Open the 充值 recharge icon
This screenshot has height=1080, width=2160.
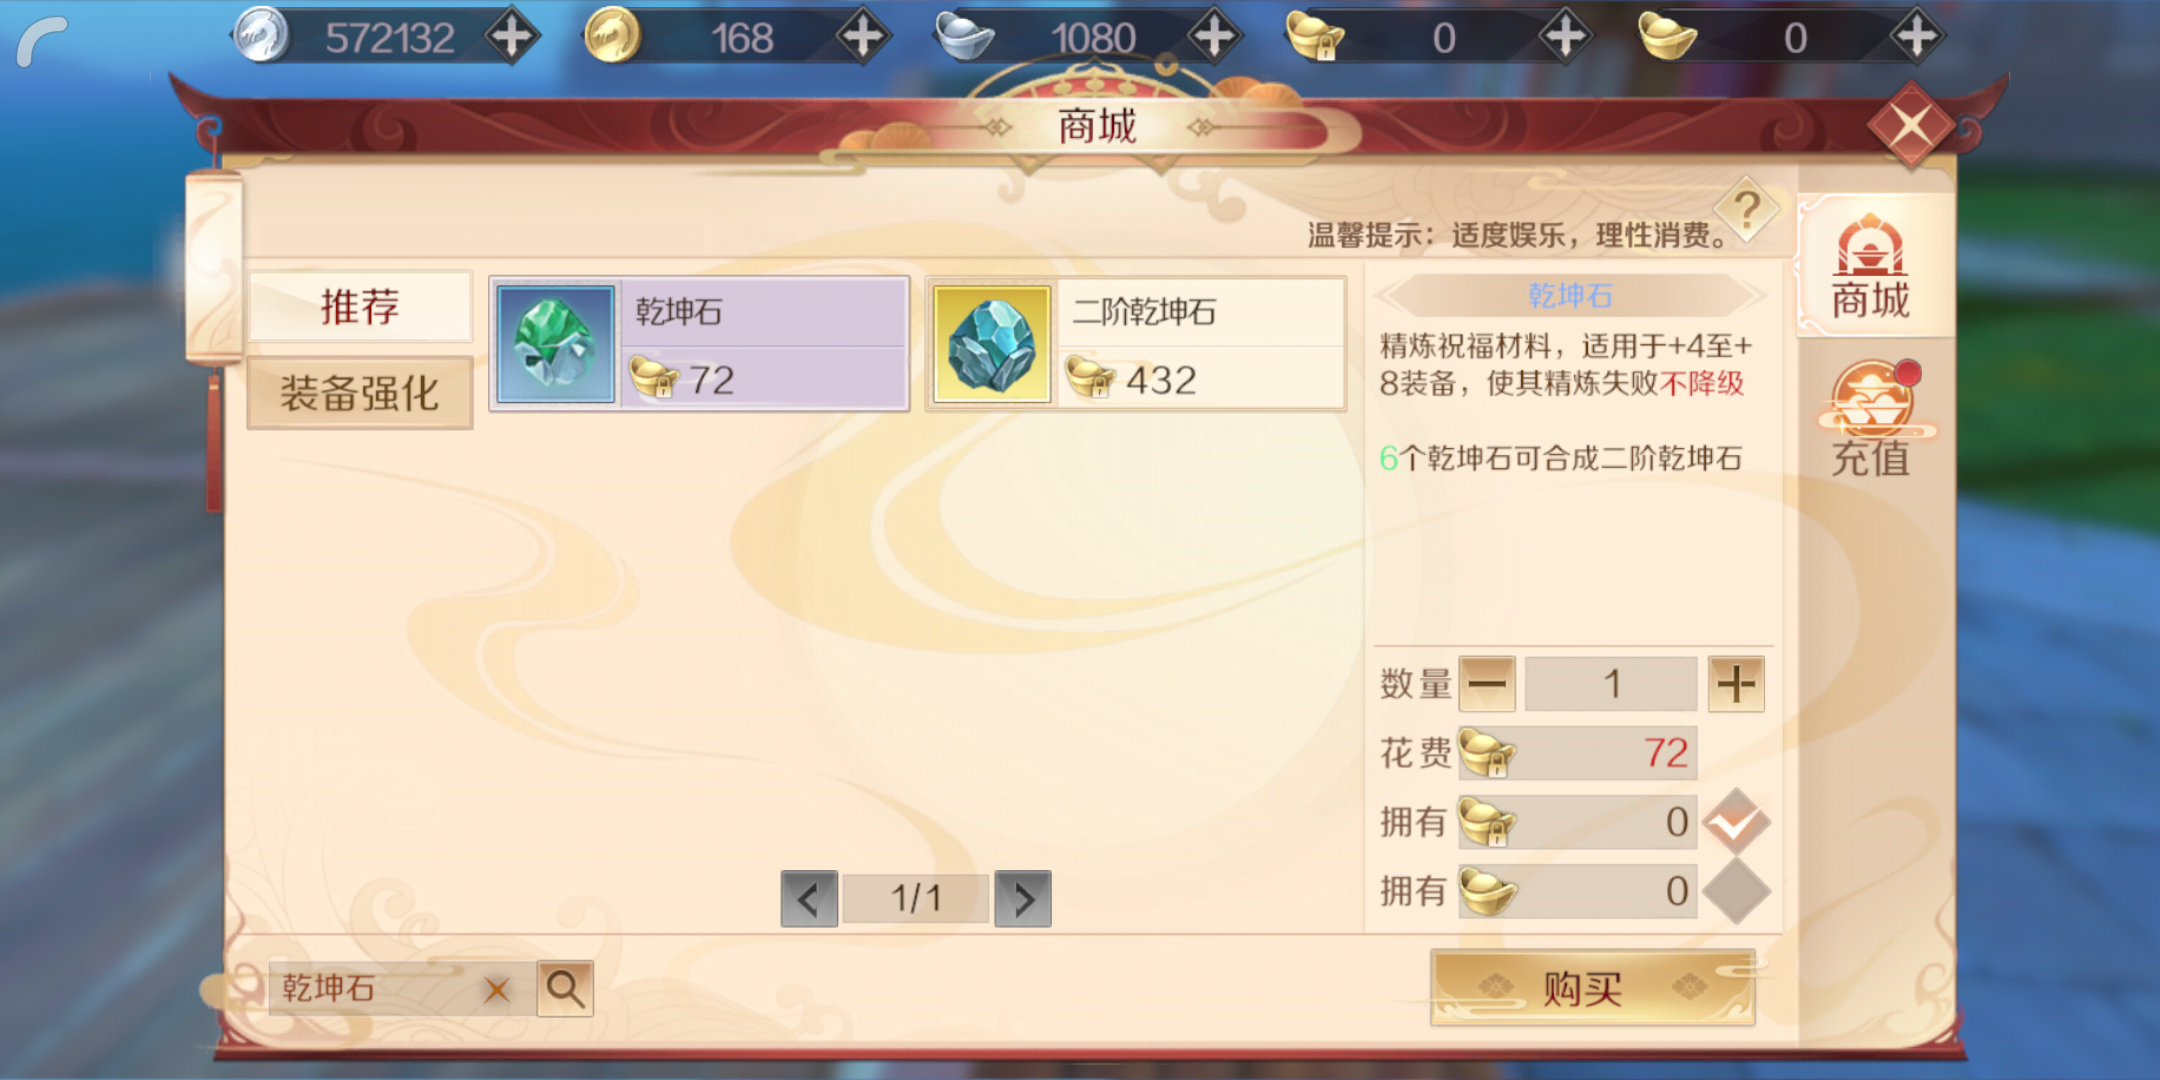[x=1871, y=418]
